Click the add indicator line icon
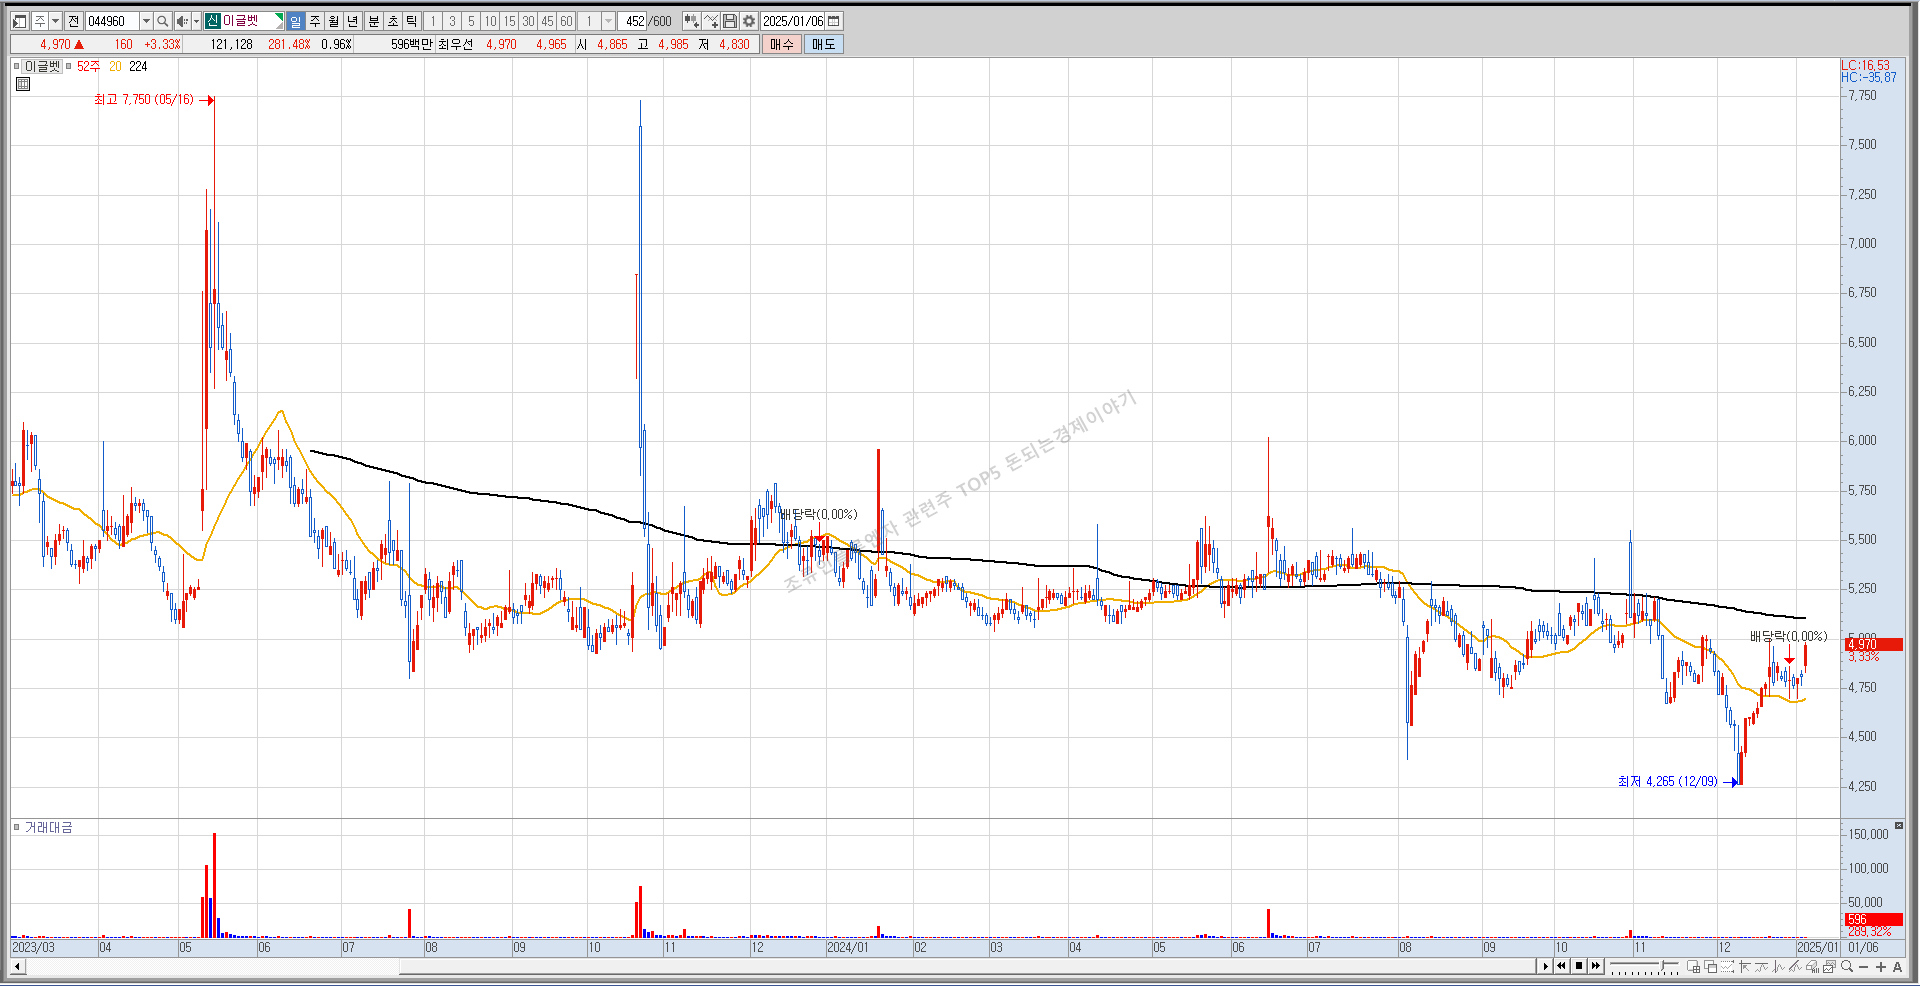Image resolution: width=1920 pixels, height=986 pixels. (x=711, y=21)
